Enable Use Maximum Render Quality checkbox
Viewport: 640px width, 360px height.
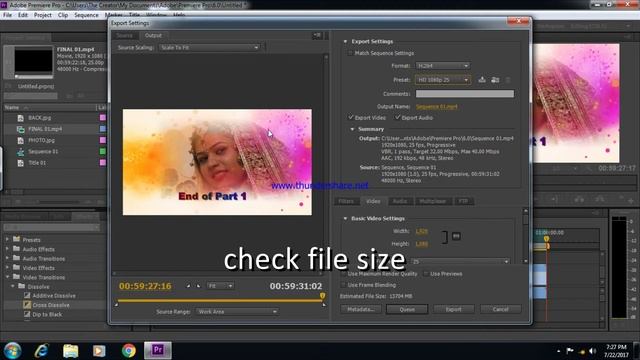[x=343, y=274]
